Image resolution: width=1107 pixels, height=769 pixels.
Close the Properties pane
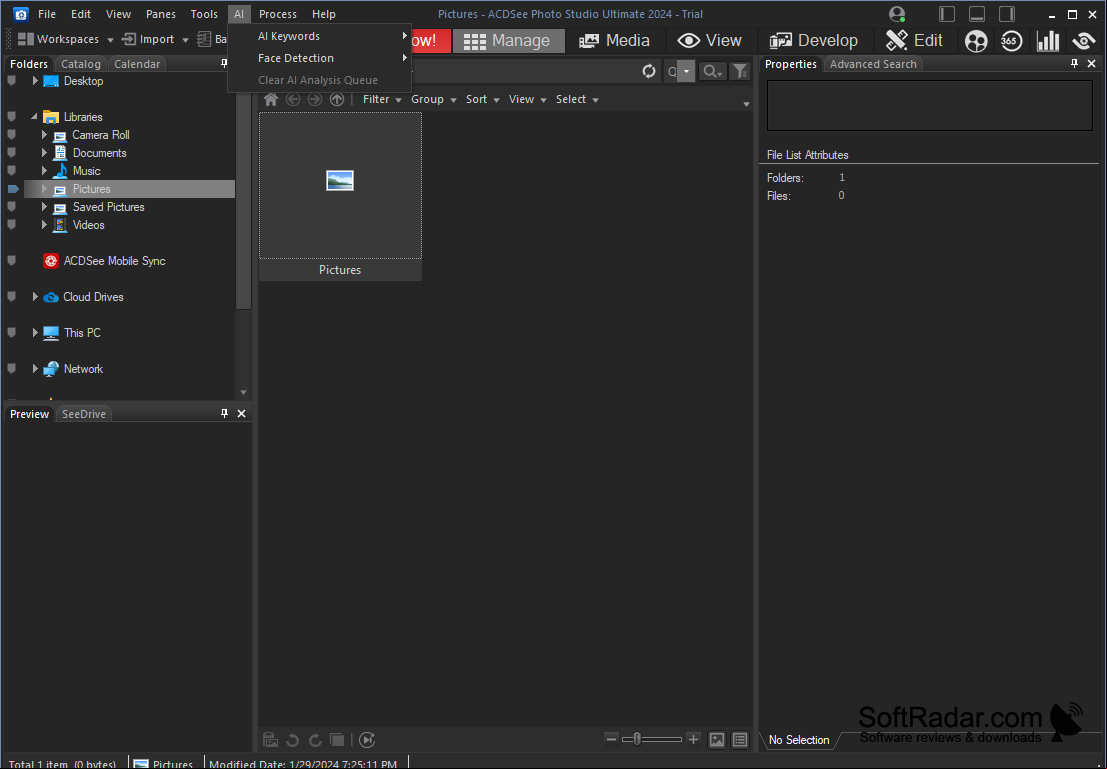coord(1091,64)
